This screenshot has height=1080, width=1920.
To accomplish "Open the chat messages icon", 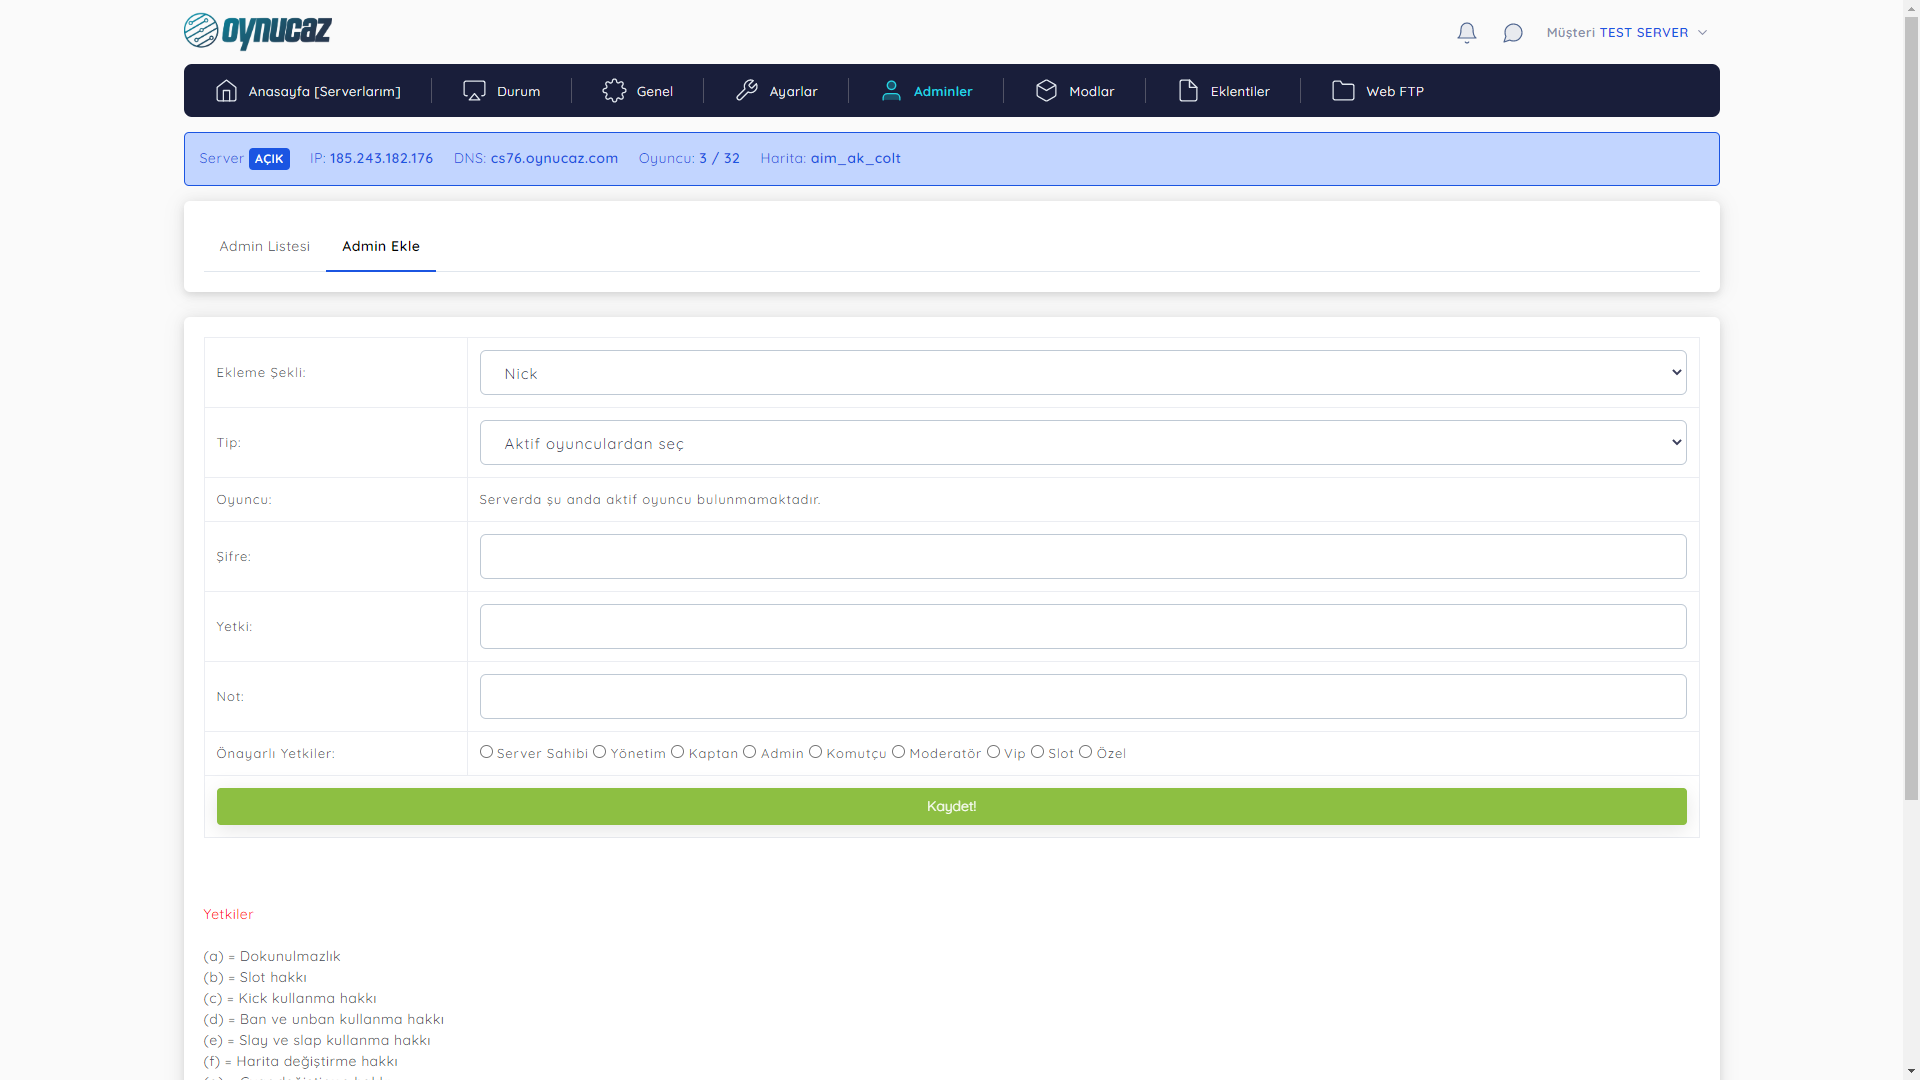I will (1512, 33).
